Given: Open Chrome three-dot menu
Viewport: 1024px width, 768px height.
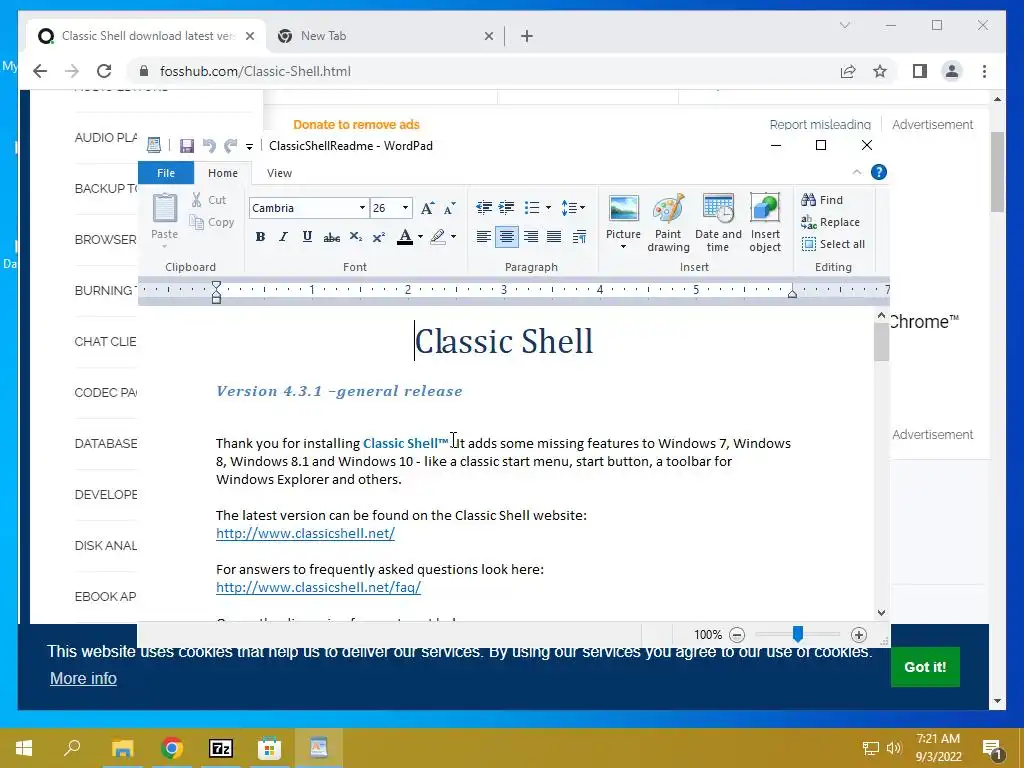Looking at the screenshot, I should click(984, 71).
